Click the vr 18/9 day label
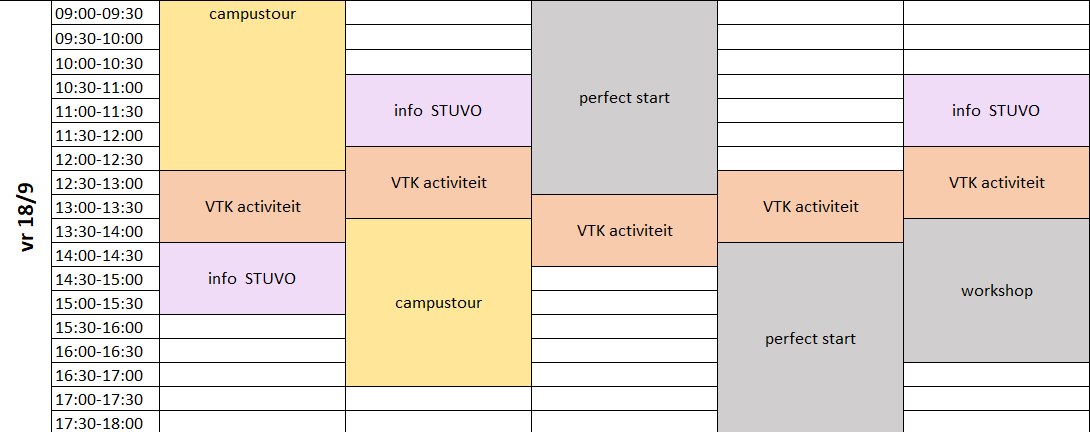1090x432 pixels. coord(26,216)
